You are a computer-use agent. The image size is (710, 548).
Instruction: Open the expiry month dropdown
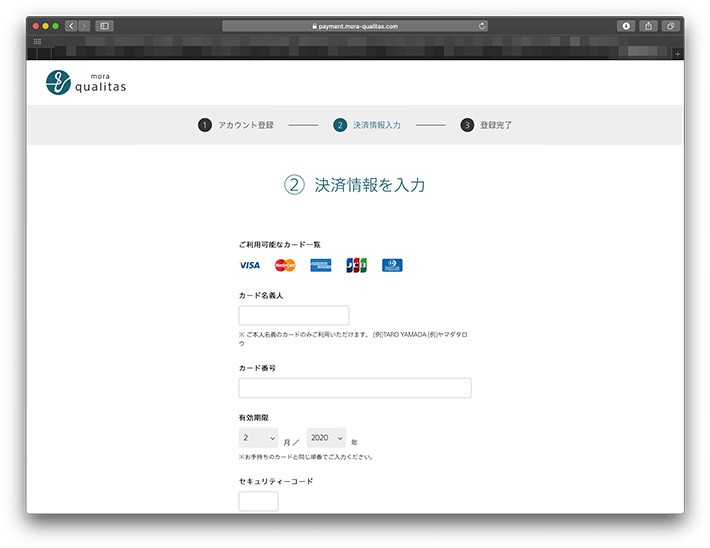(x=259, y=438)
